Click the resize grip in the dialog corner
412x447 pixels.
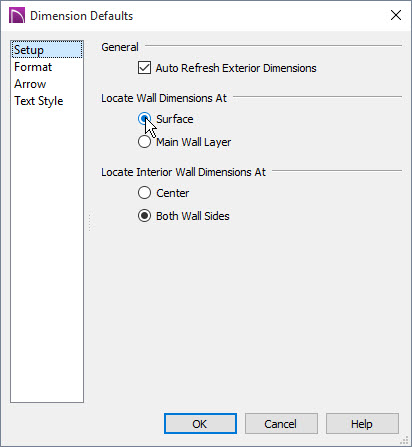404,440
